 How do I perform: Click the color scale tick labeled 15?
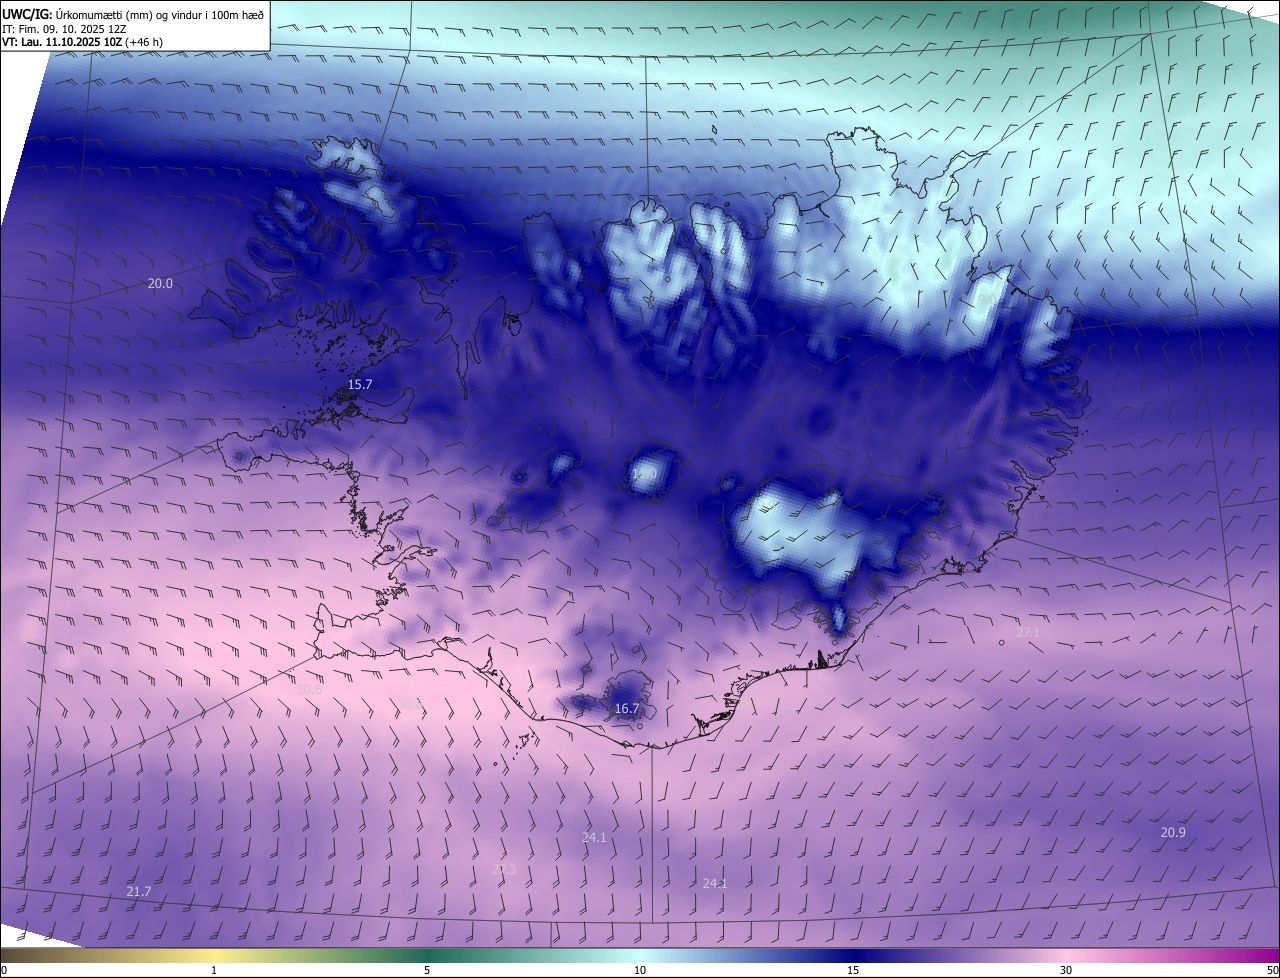point(853,970)
